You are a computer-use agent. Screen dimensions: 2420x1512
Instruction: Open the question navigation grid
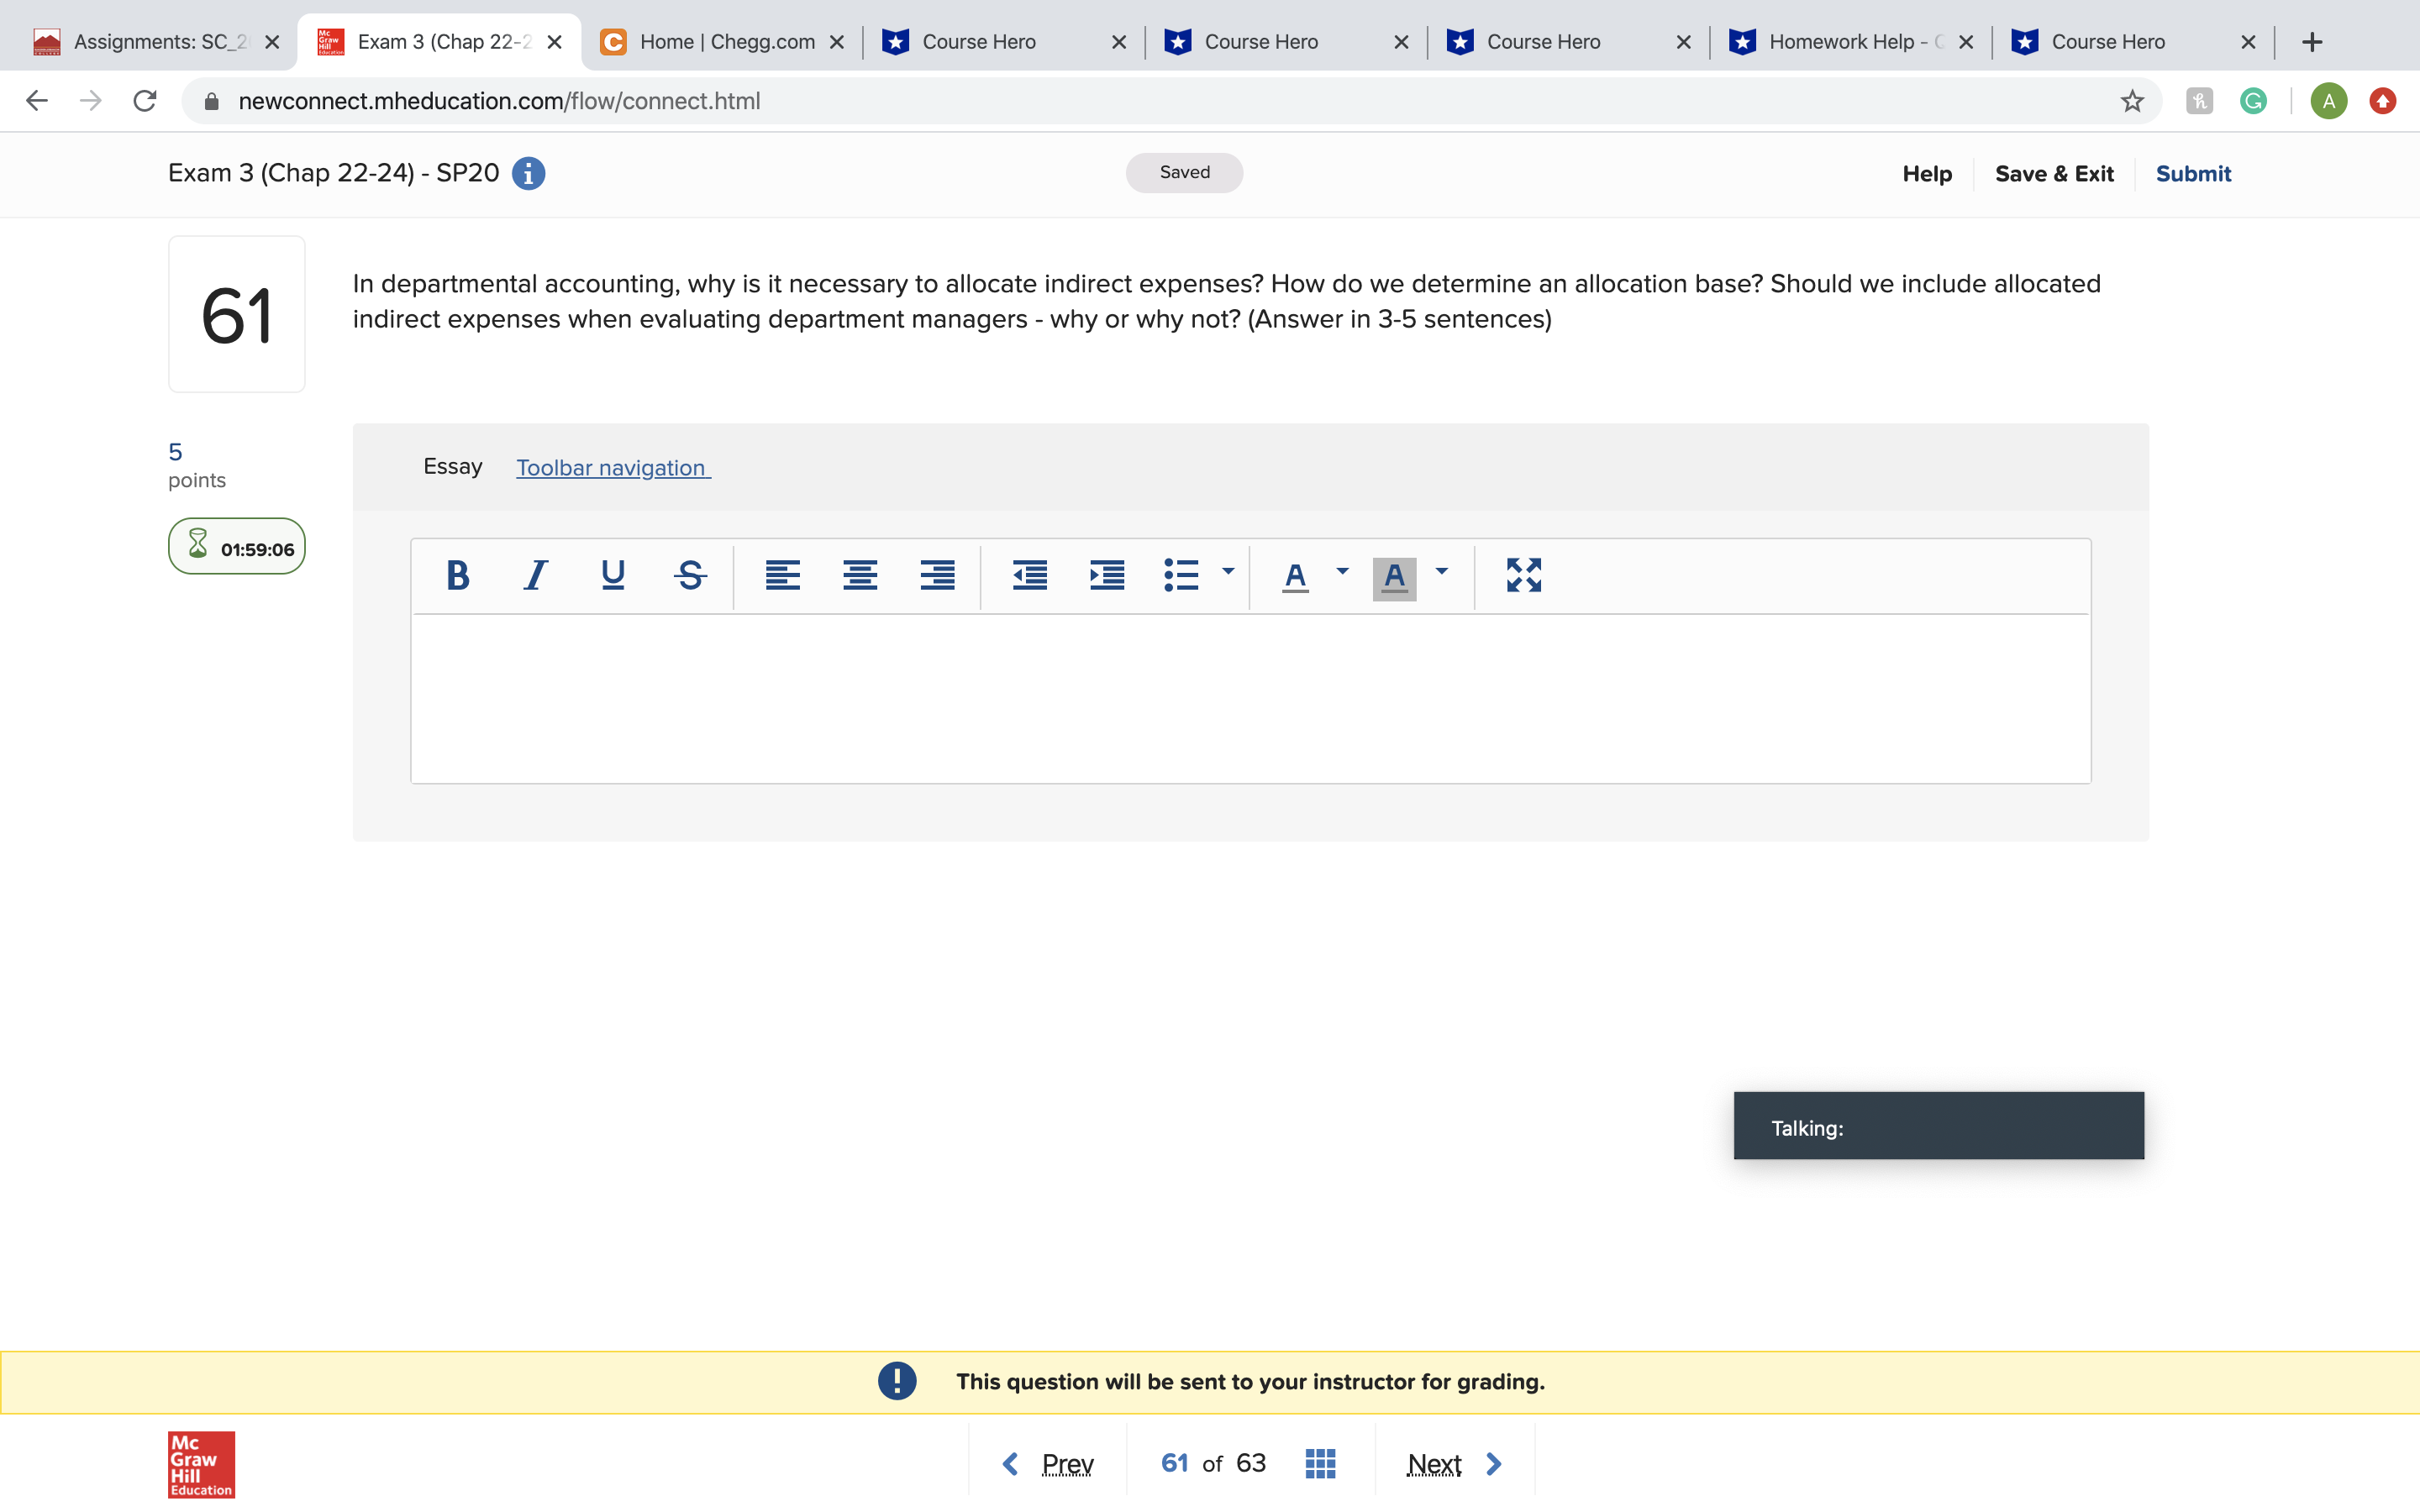click(1319, 1462)
